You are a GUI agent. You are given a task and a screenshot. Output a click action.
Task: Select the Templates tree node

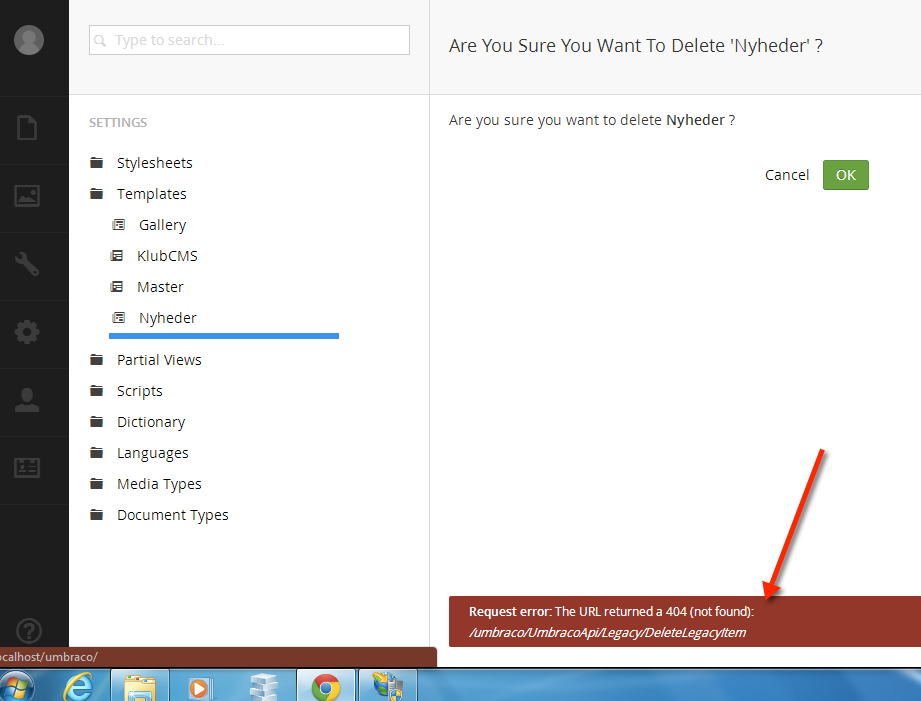point(152,194)
